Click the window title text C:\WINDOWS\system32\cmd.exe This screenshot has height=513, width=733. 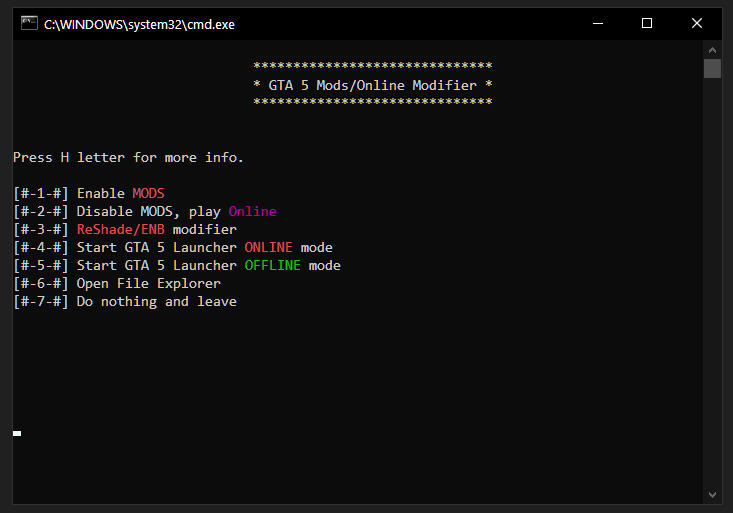click(139, 24)
